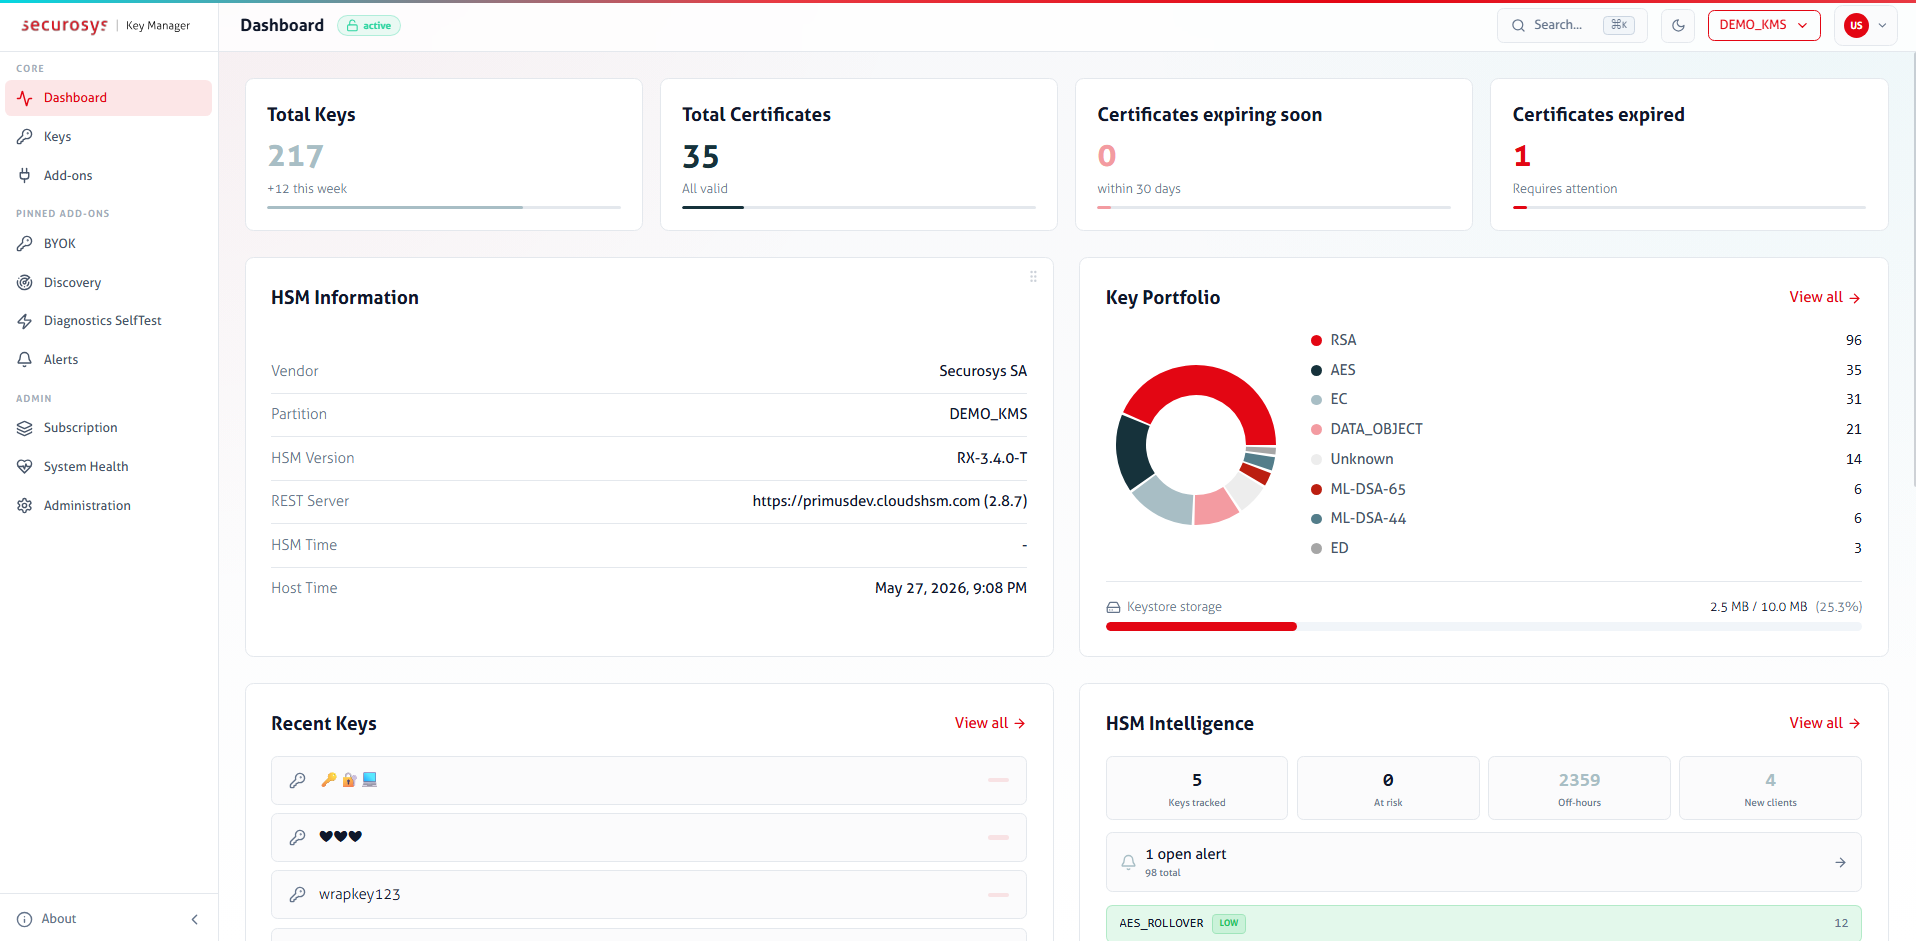1916x941 pixels.
Task: Click the ML-DSA-44 legend entry
Action: 1586,518
